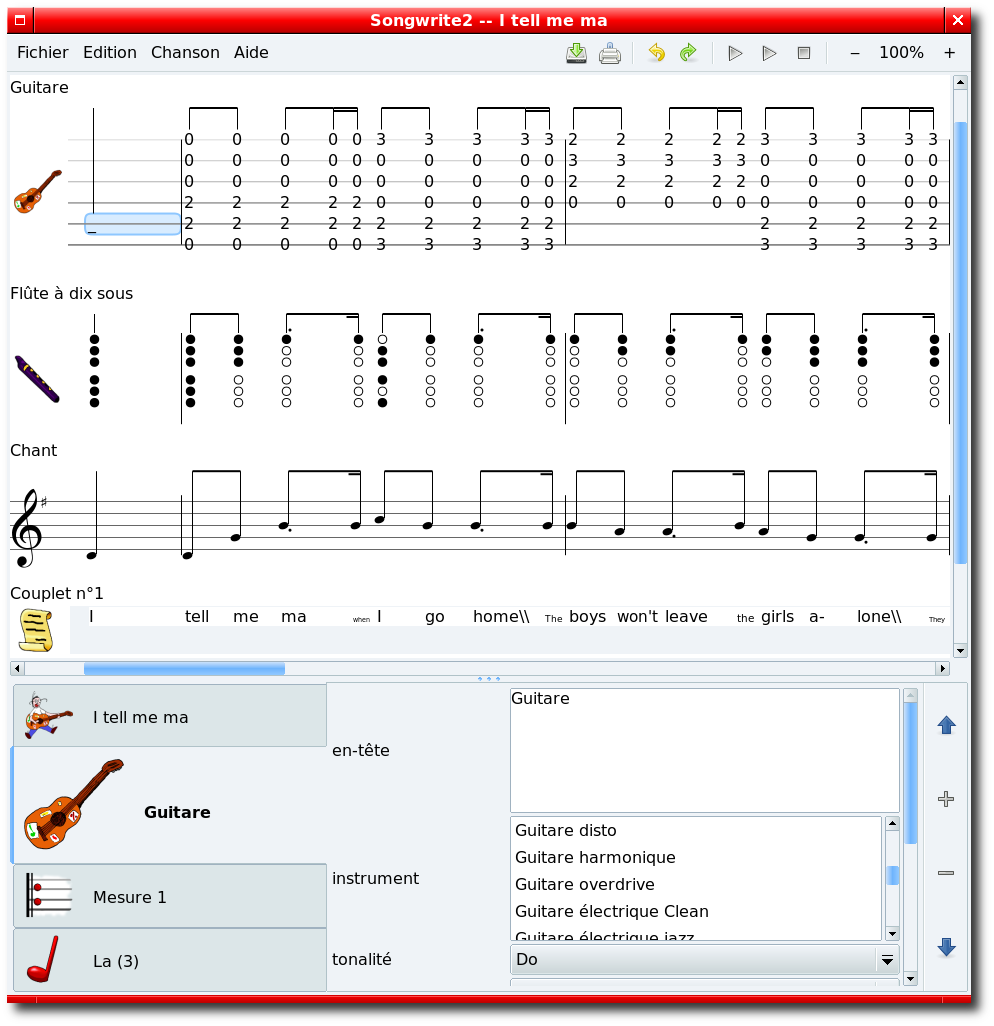Click the properties panel scroll-down arrow

click(x=910, y=979)
